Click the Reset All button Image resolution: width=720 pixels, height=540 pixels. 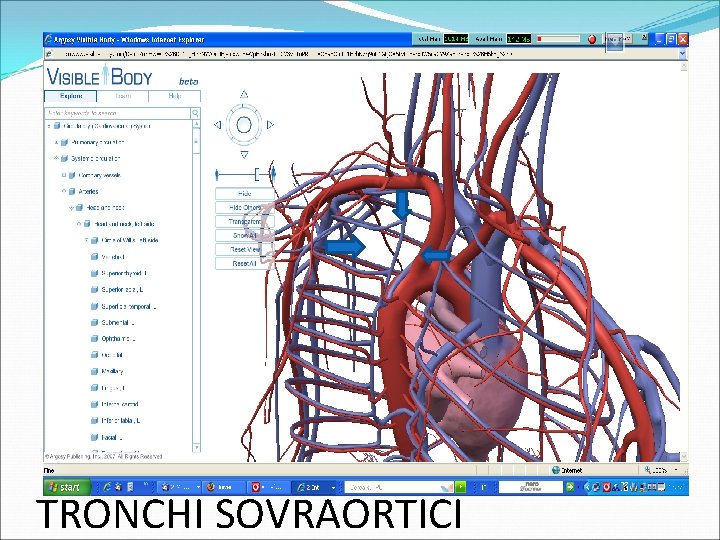click(245, 264)
